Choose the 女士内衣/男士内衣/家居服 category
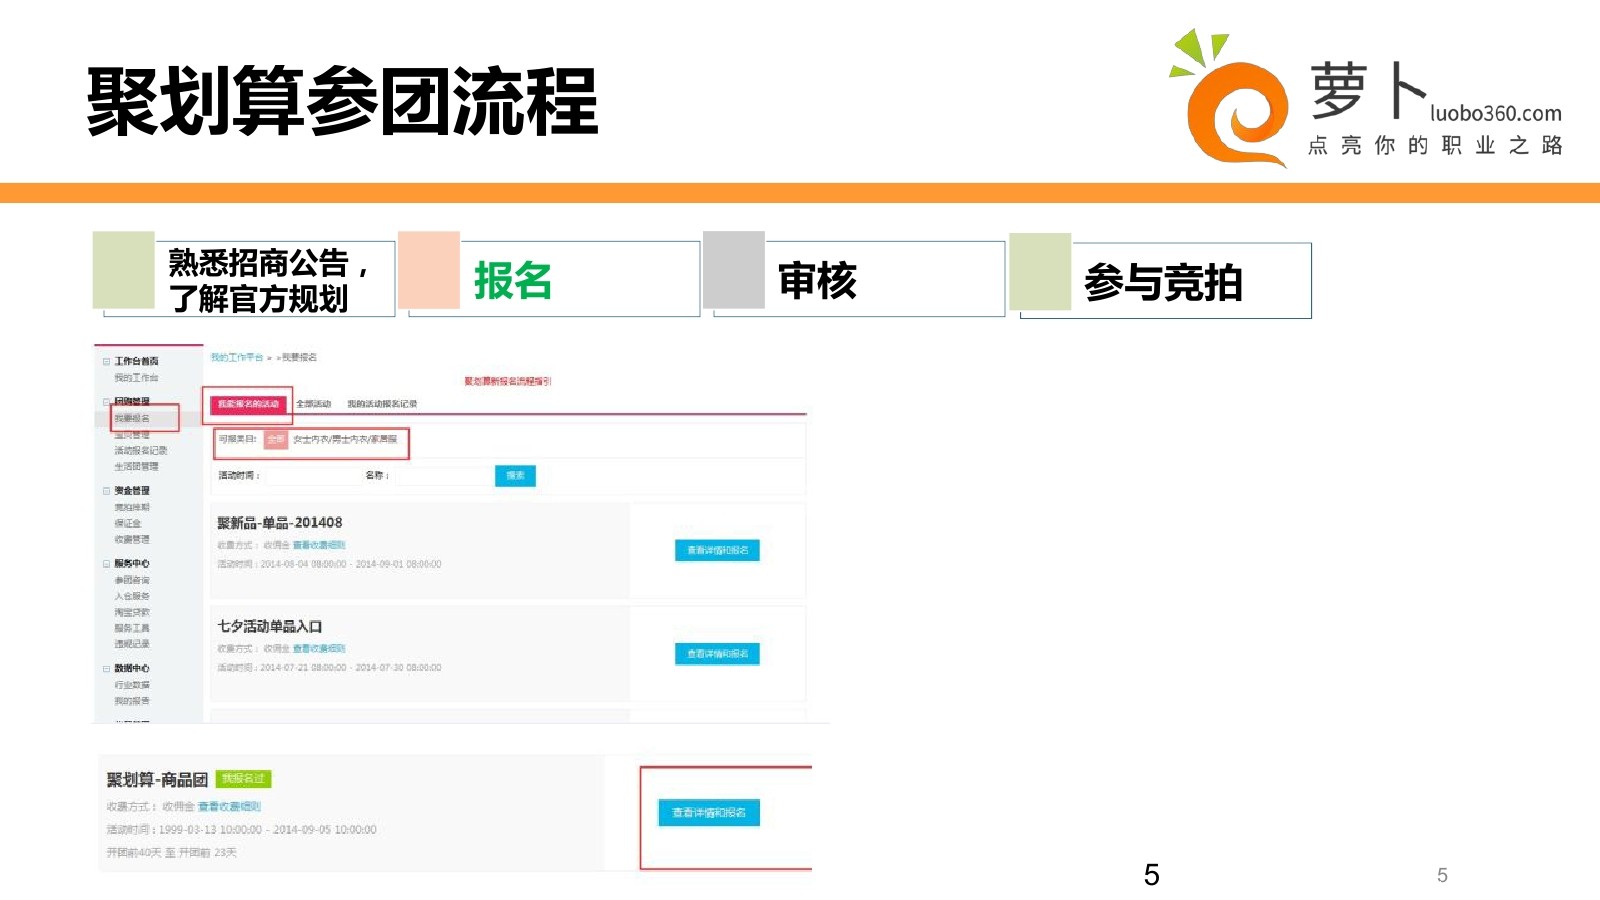 [345, 439]
